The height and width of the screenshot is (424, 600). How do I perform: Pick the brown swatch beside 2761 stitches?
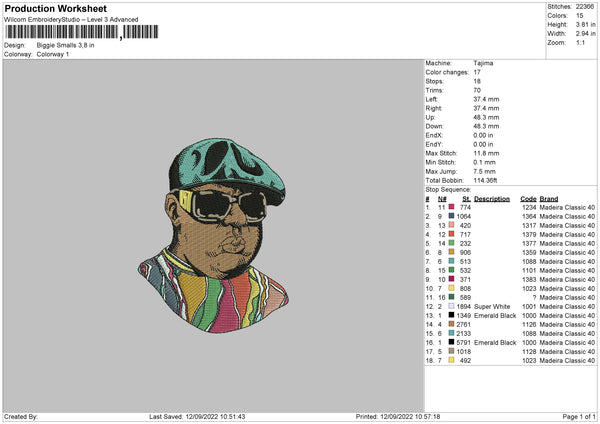pos(452,324)
